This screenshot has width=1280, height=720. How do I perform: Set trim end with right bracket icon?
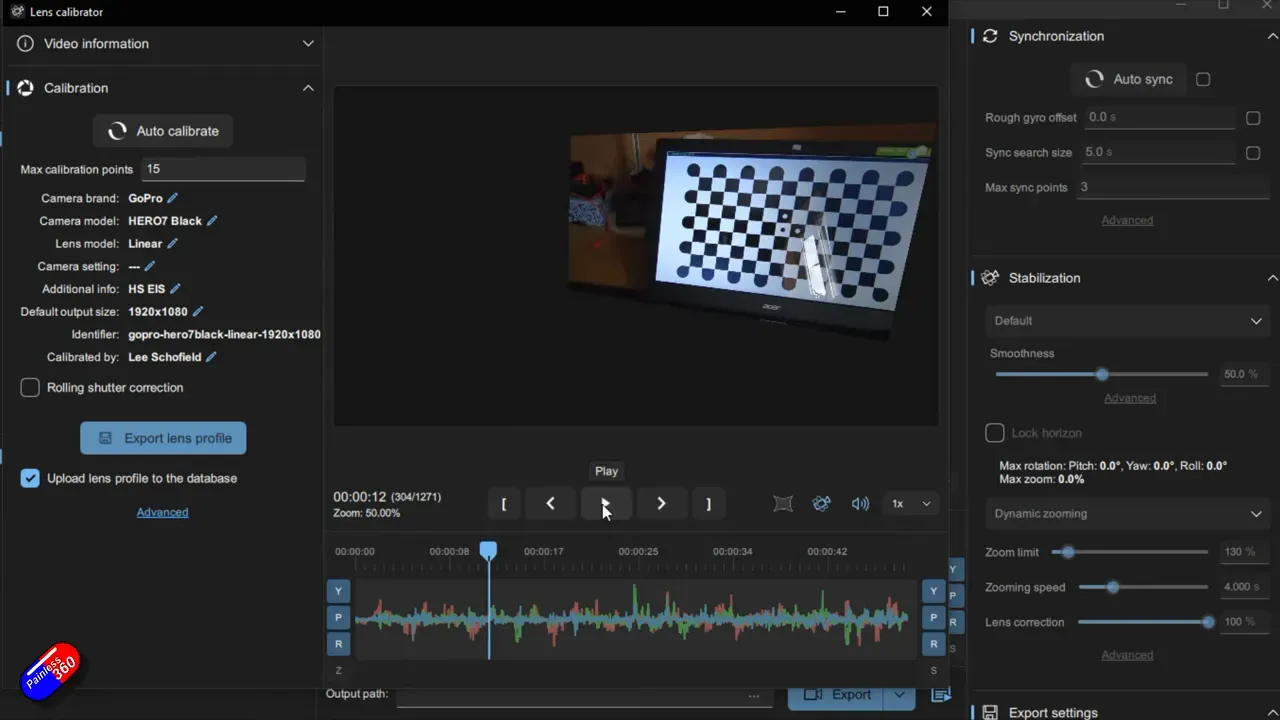[x=708, y=504]
